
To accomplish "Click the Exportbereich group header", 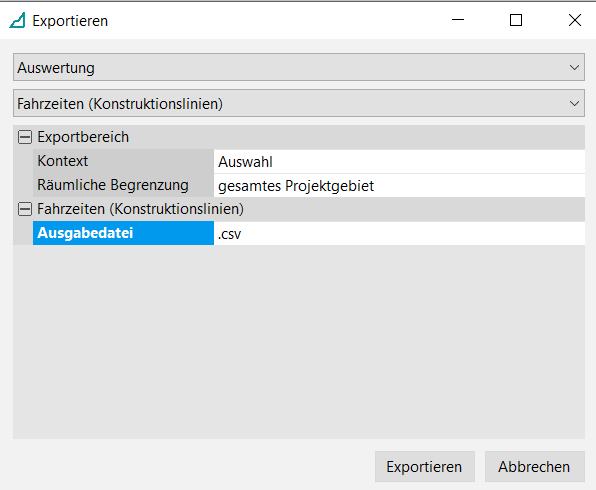I will pyautogui.click(x=299, y=137).
